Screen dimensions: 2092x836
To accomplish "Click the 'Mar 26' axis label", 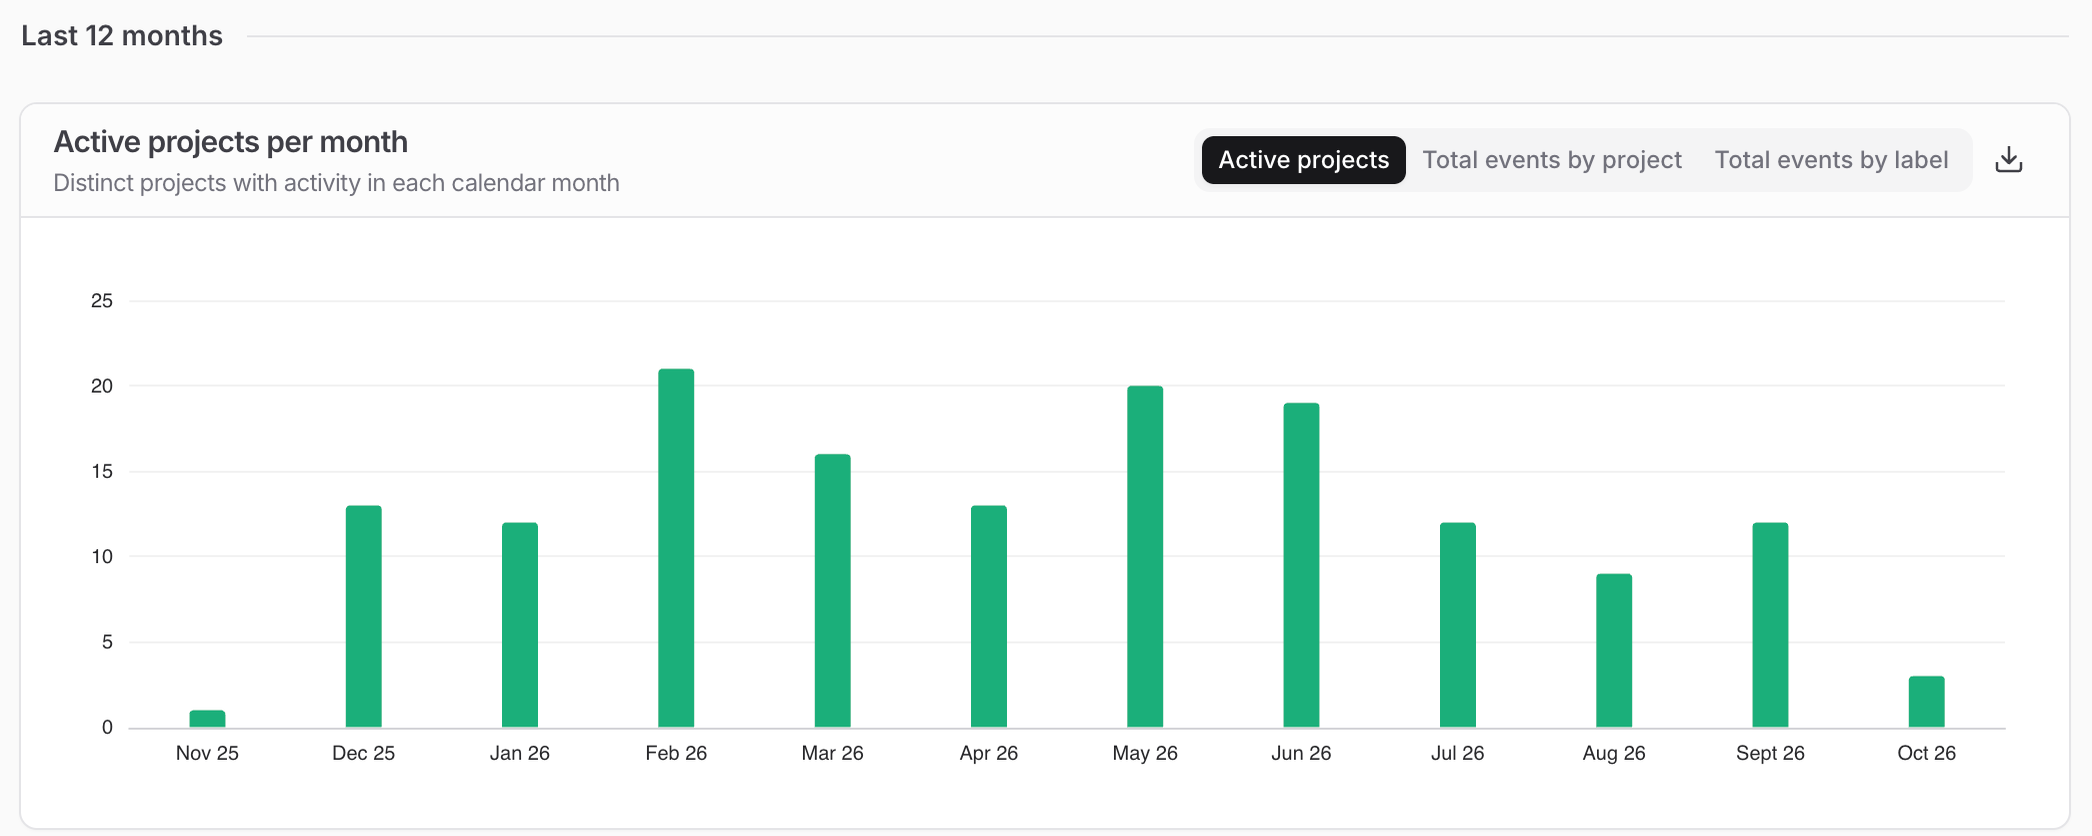I will tap(833, 753).
